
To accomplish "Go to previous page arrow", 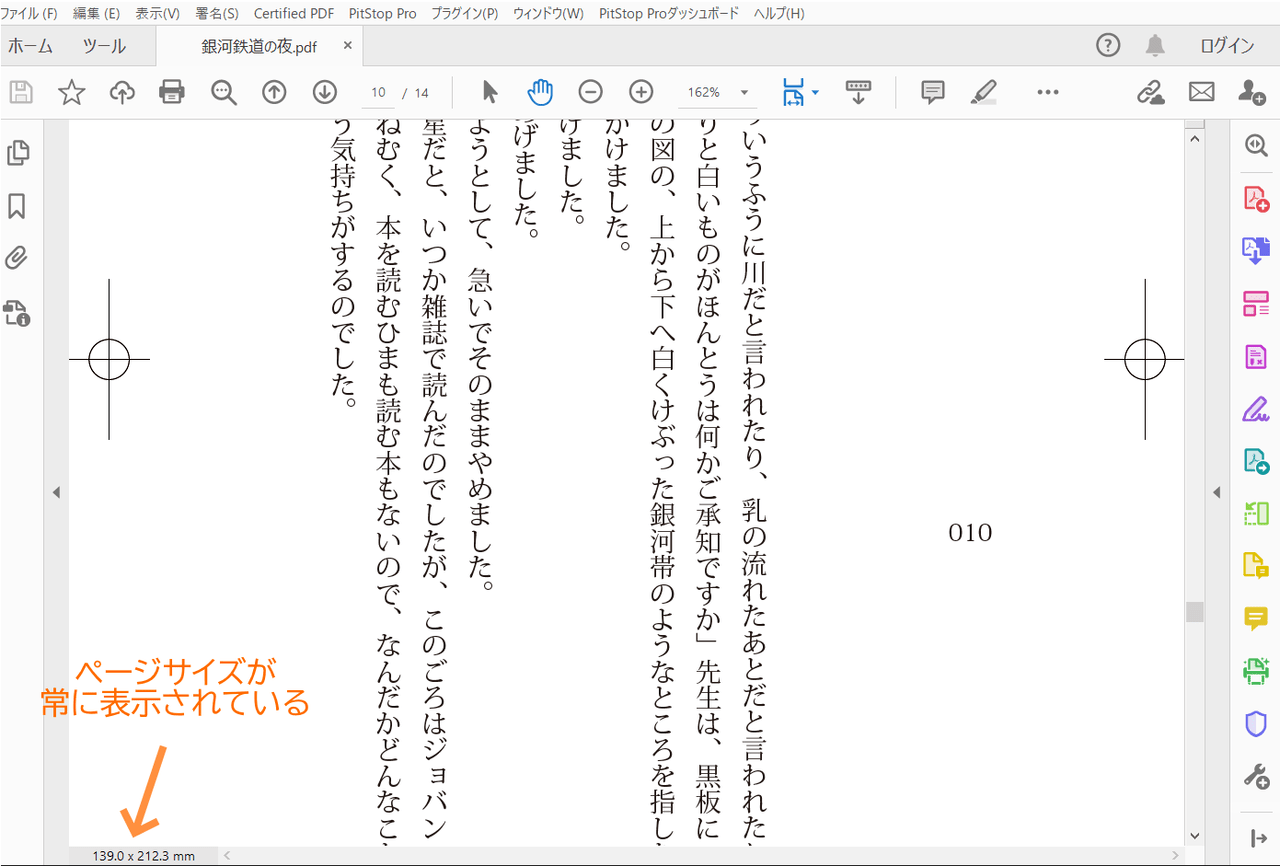I will point(274,92).
